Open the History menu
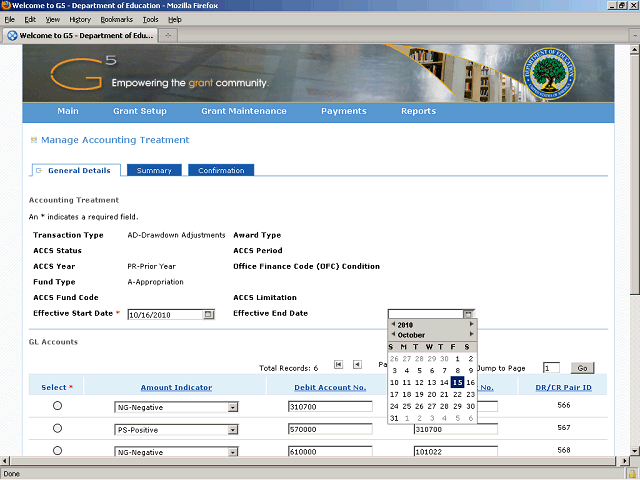Image resolution: width=640 pixels, height=480 pixels. (x=80, y=20)
